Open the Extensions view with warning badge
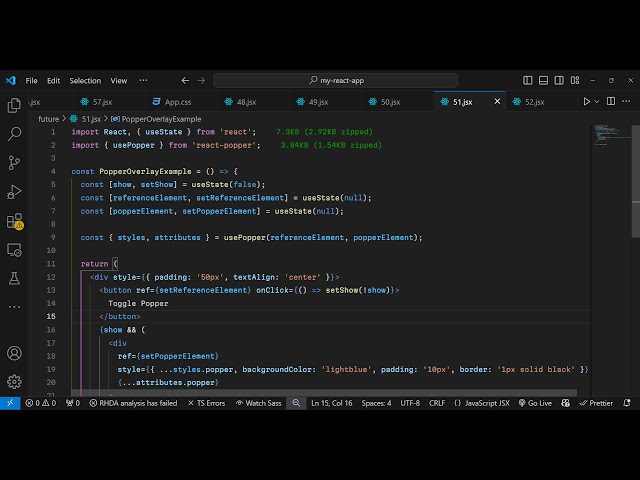 click(x=14, y=221)
